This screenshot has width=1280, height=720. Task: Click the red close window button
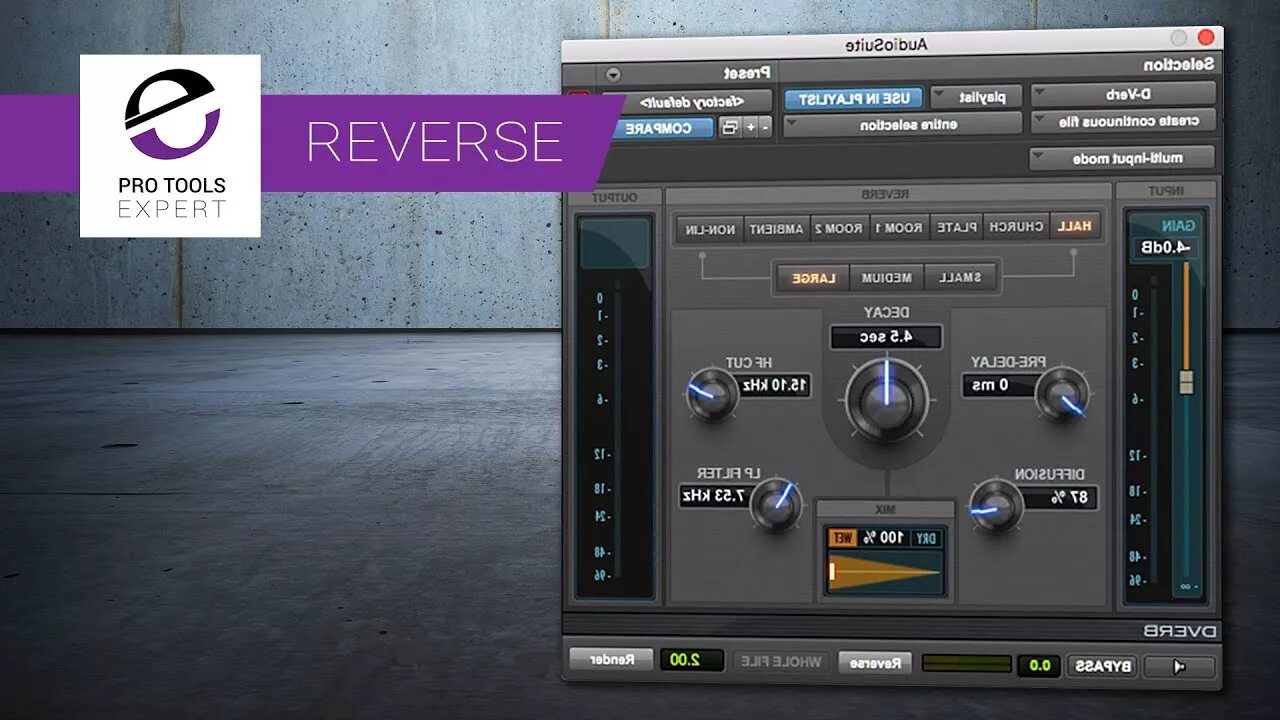tap(1205, 38)
